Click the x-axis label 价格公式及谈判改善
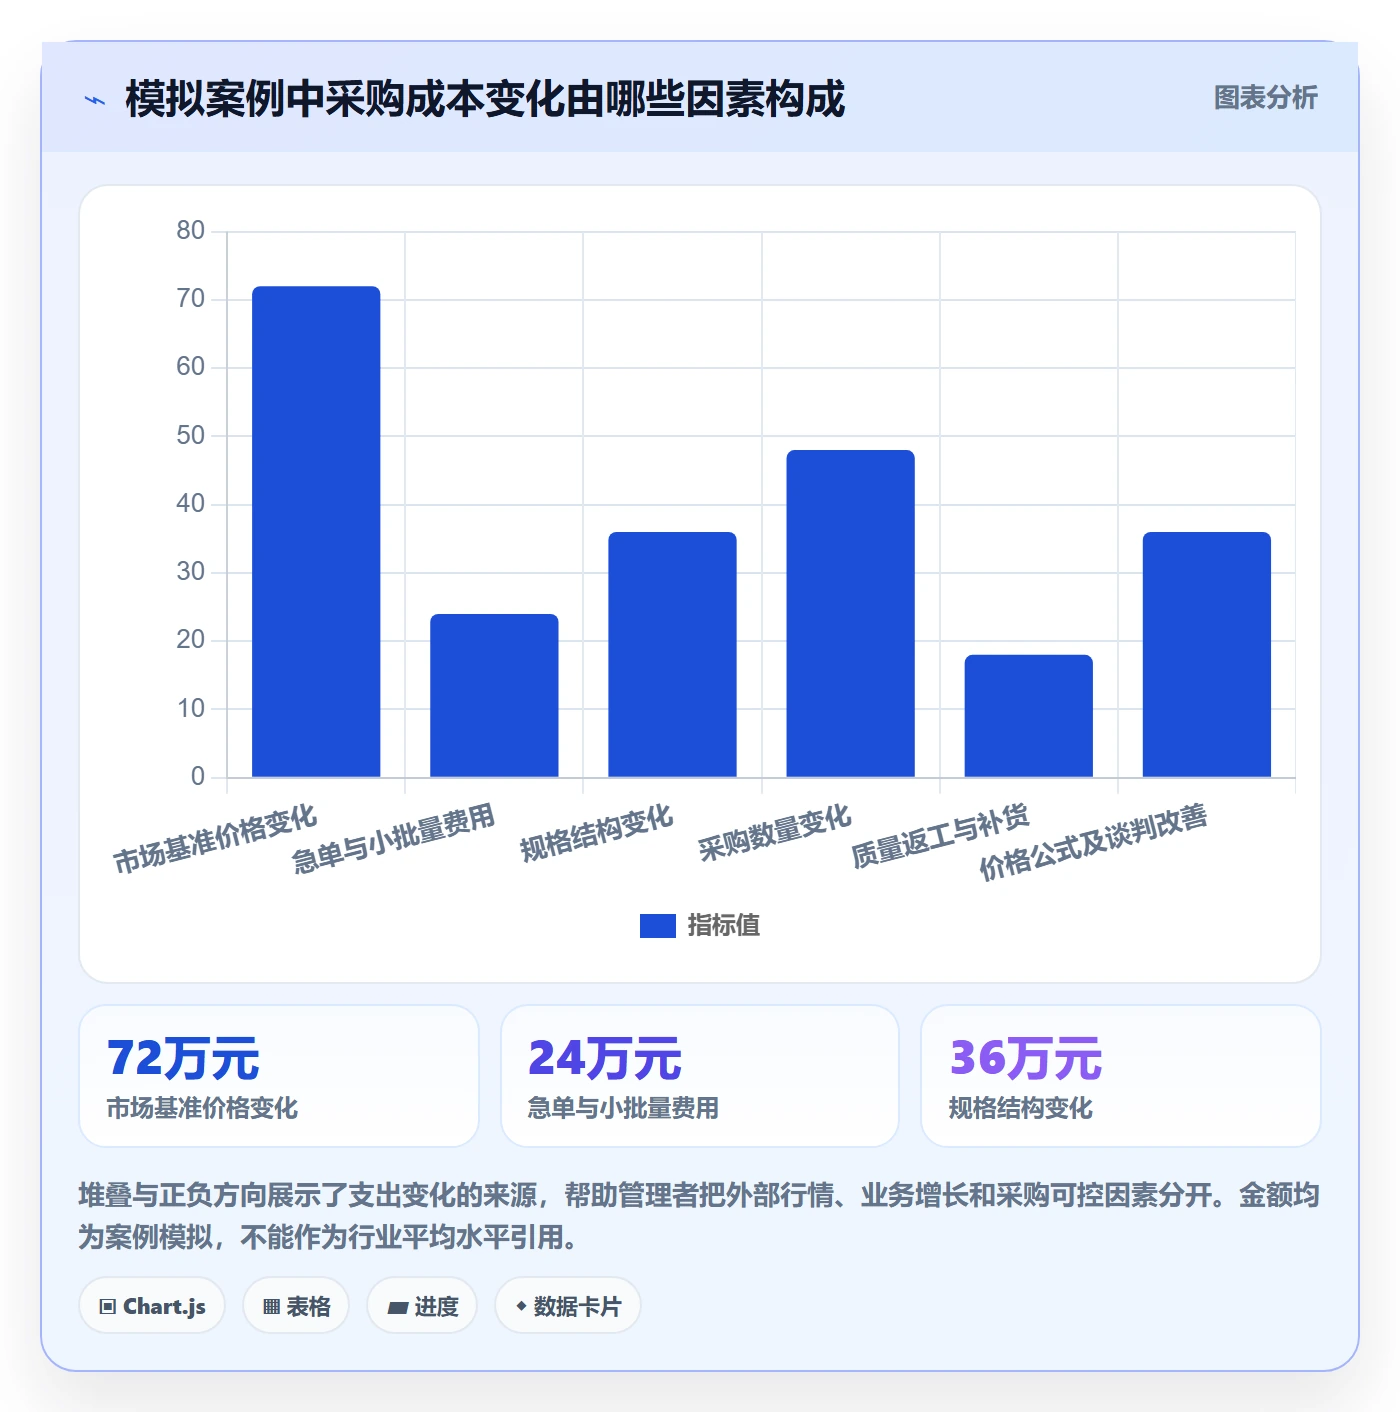 (1093, 843)
